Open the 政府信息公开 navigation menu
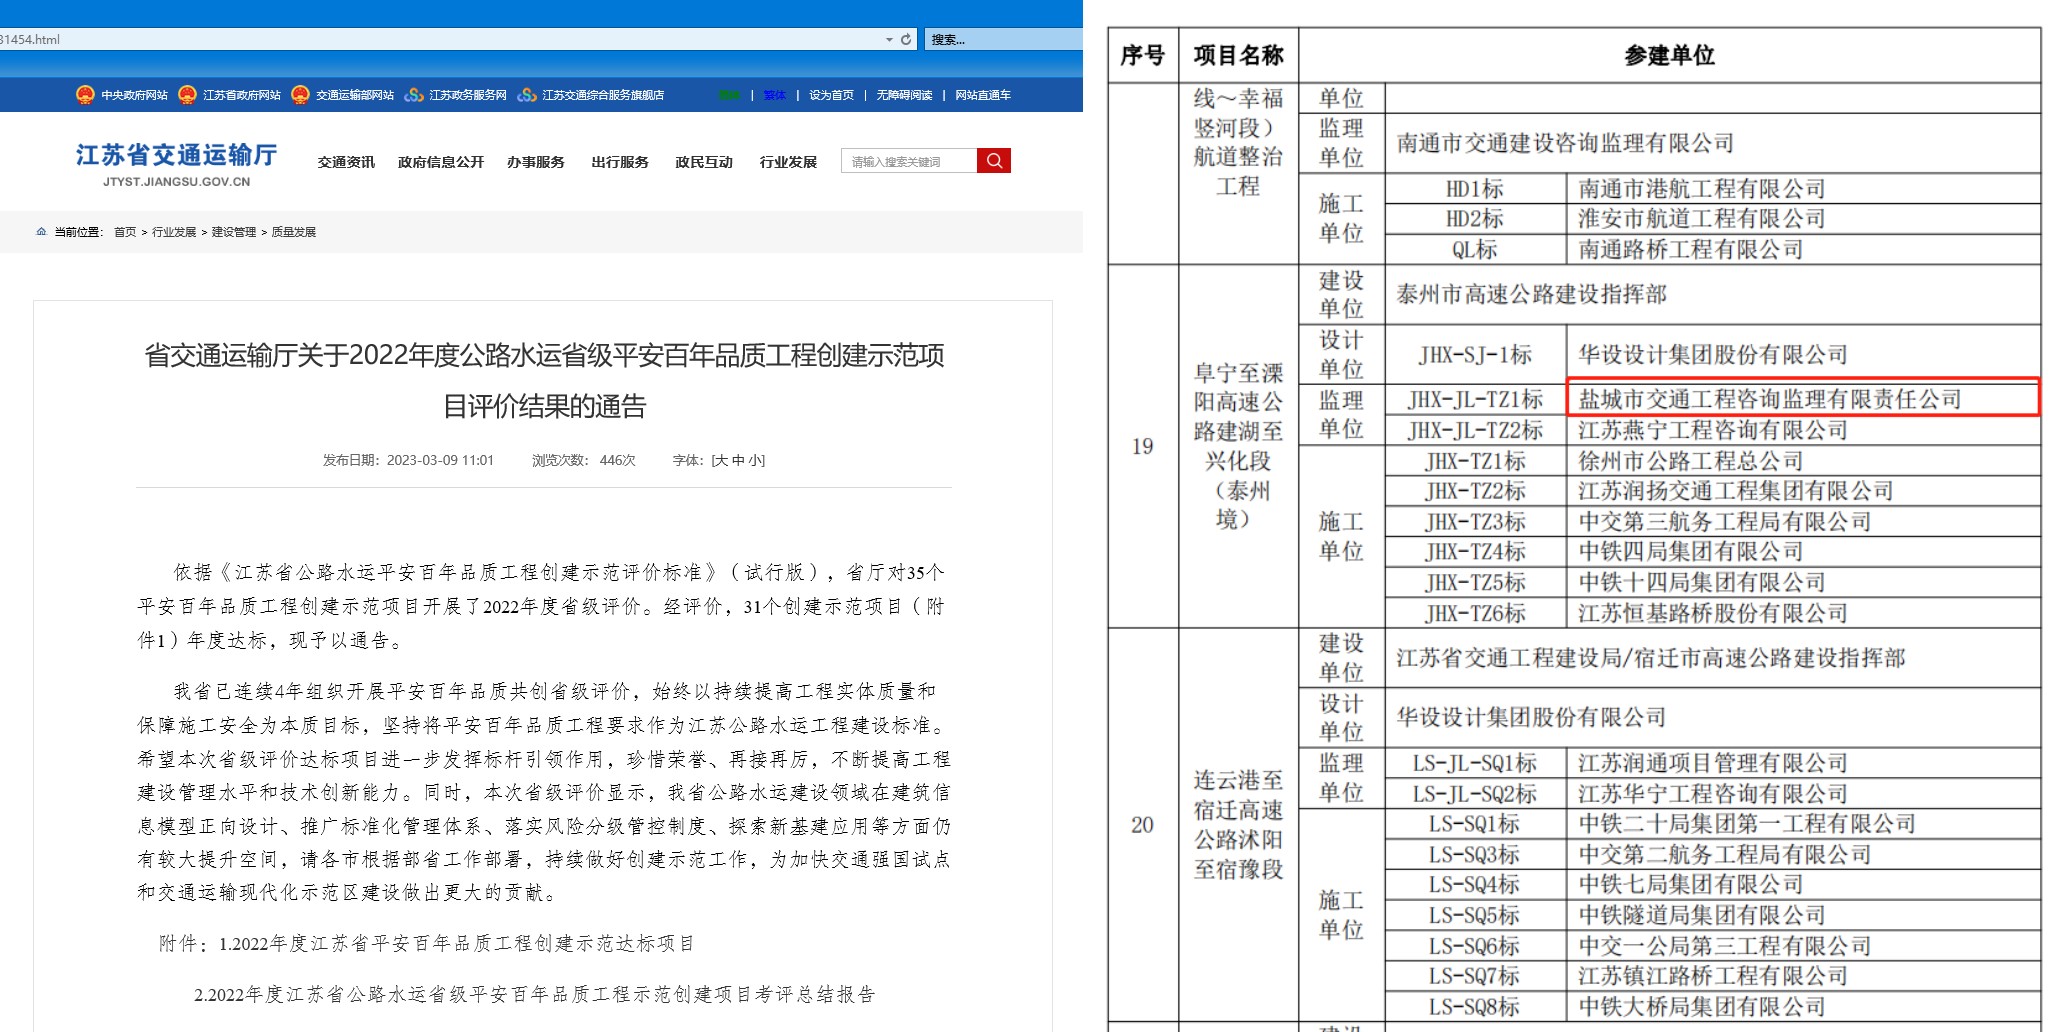The height and width of the screenshot is (1032, 2060). click(440, 162)
